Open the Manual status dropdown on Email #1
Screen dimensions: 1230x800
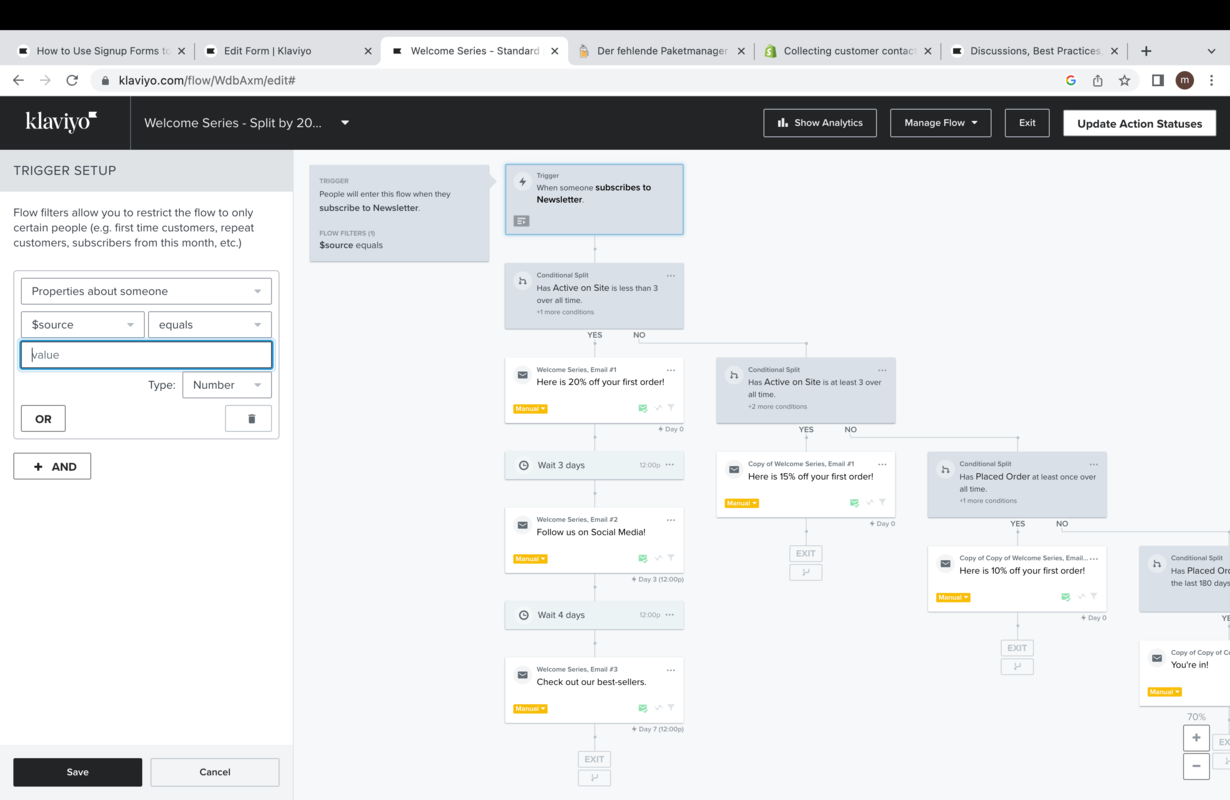pyautogui.click(x=529, y=408)
